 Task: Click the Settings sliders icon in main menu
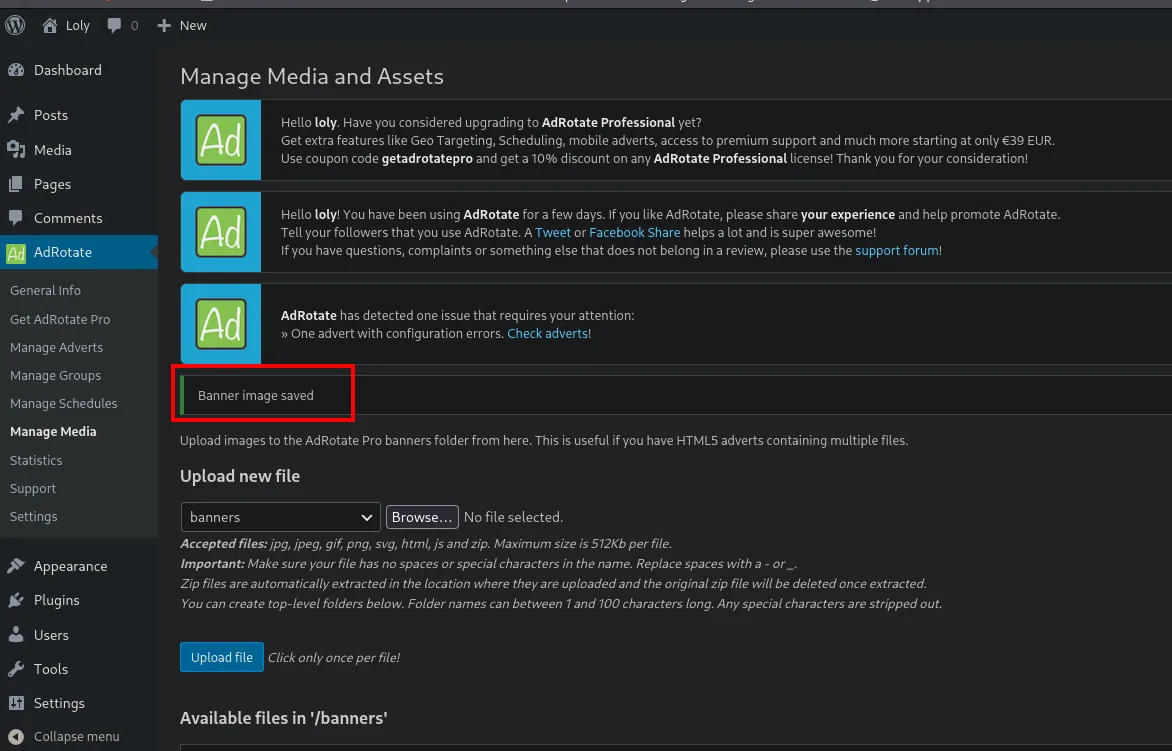[16, 703]
